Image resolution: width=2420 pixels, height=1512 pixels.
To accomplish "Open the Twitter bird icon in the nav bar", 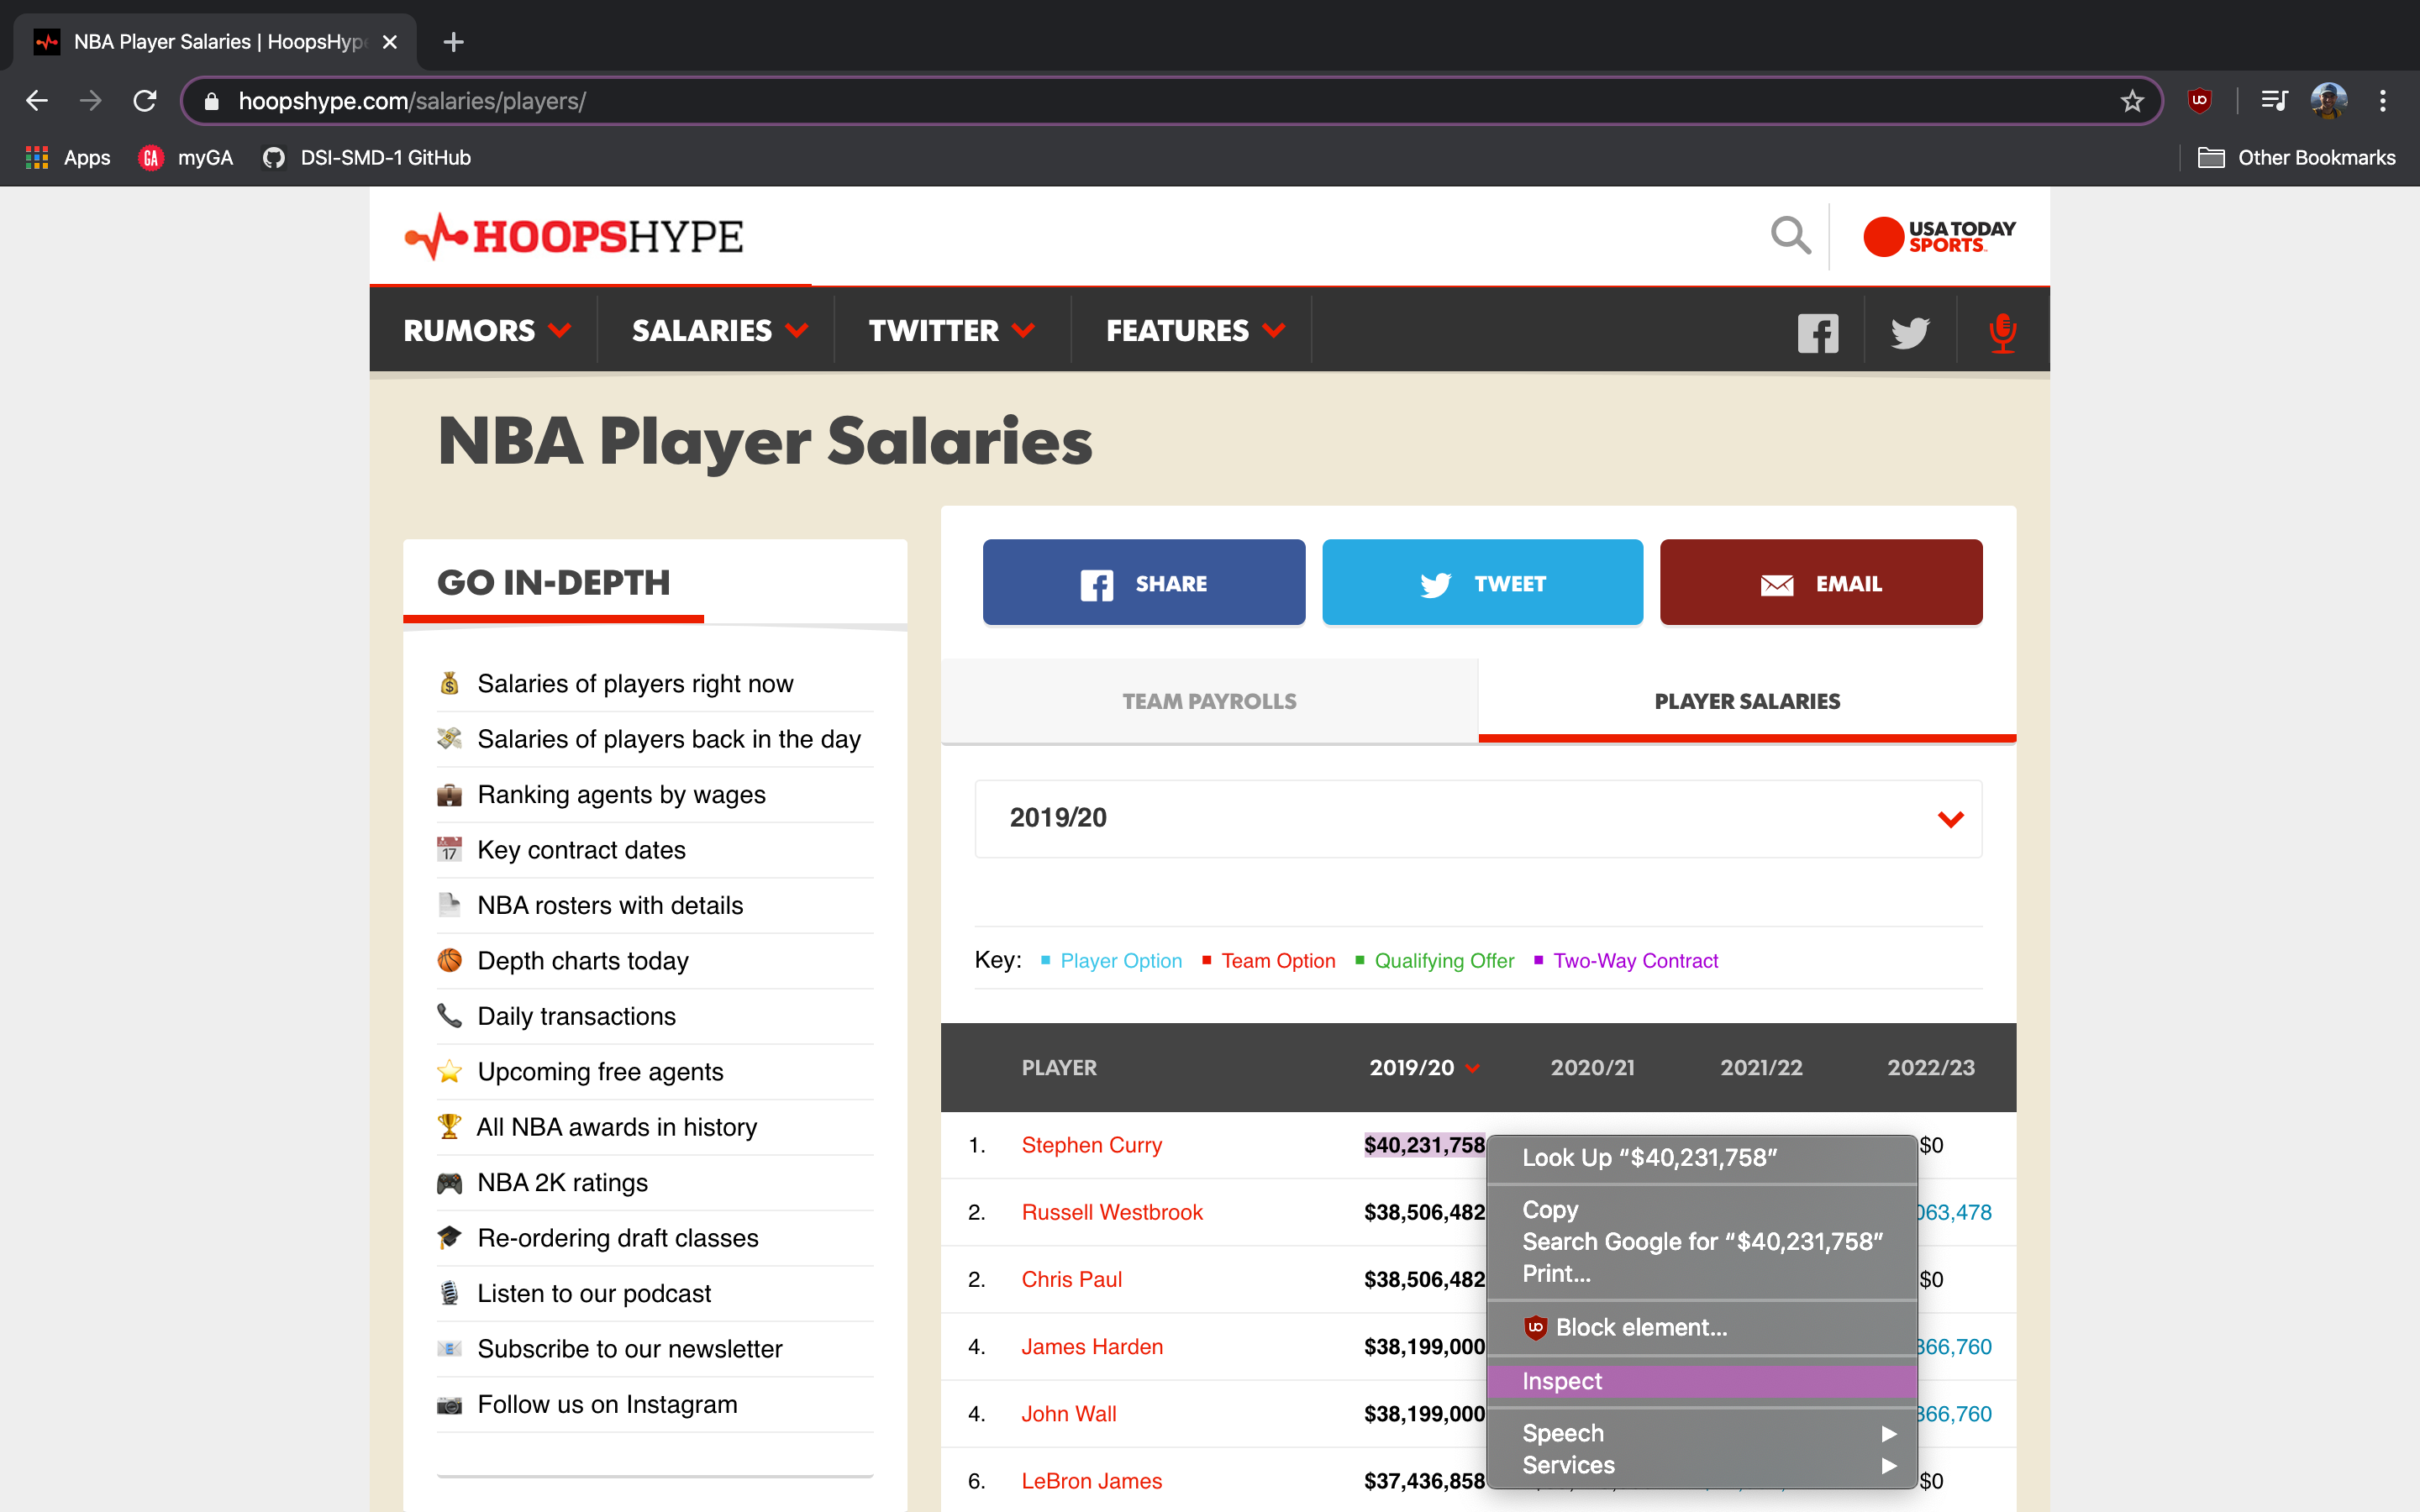I will (x=1910, y=332).
